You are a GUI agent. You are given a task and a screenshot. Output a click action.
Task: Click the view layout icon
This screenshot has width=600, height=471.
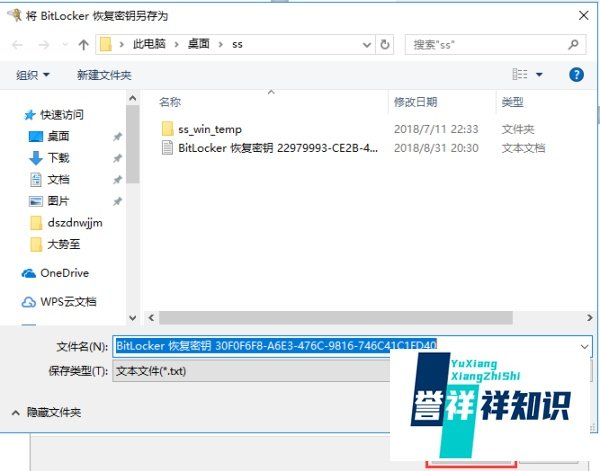(520, 74)
